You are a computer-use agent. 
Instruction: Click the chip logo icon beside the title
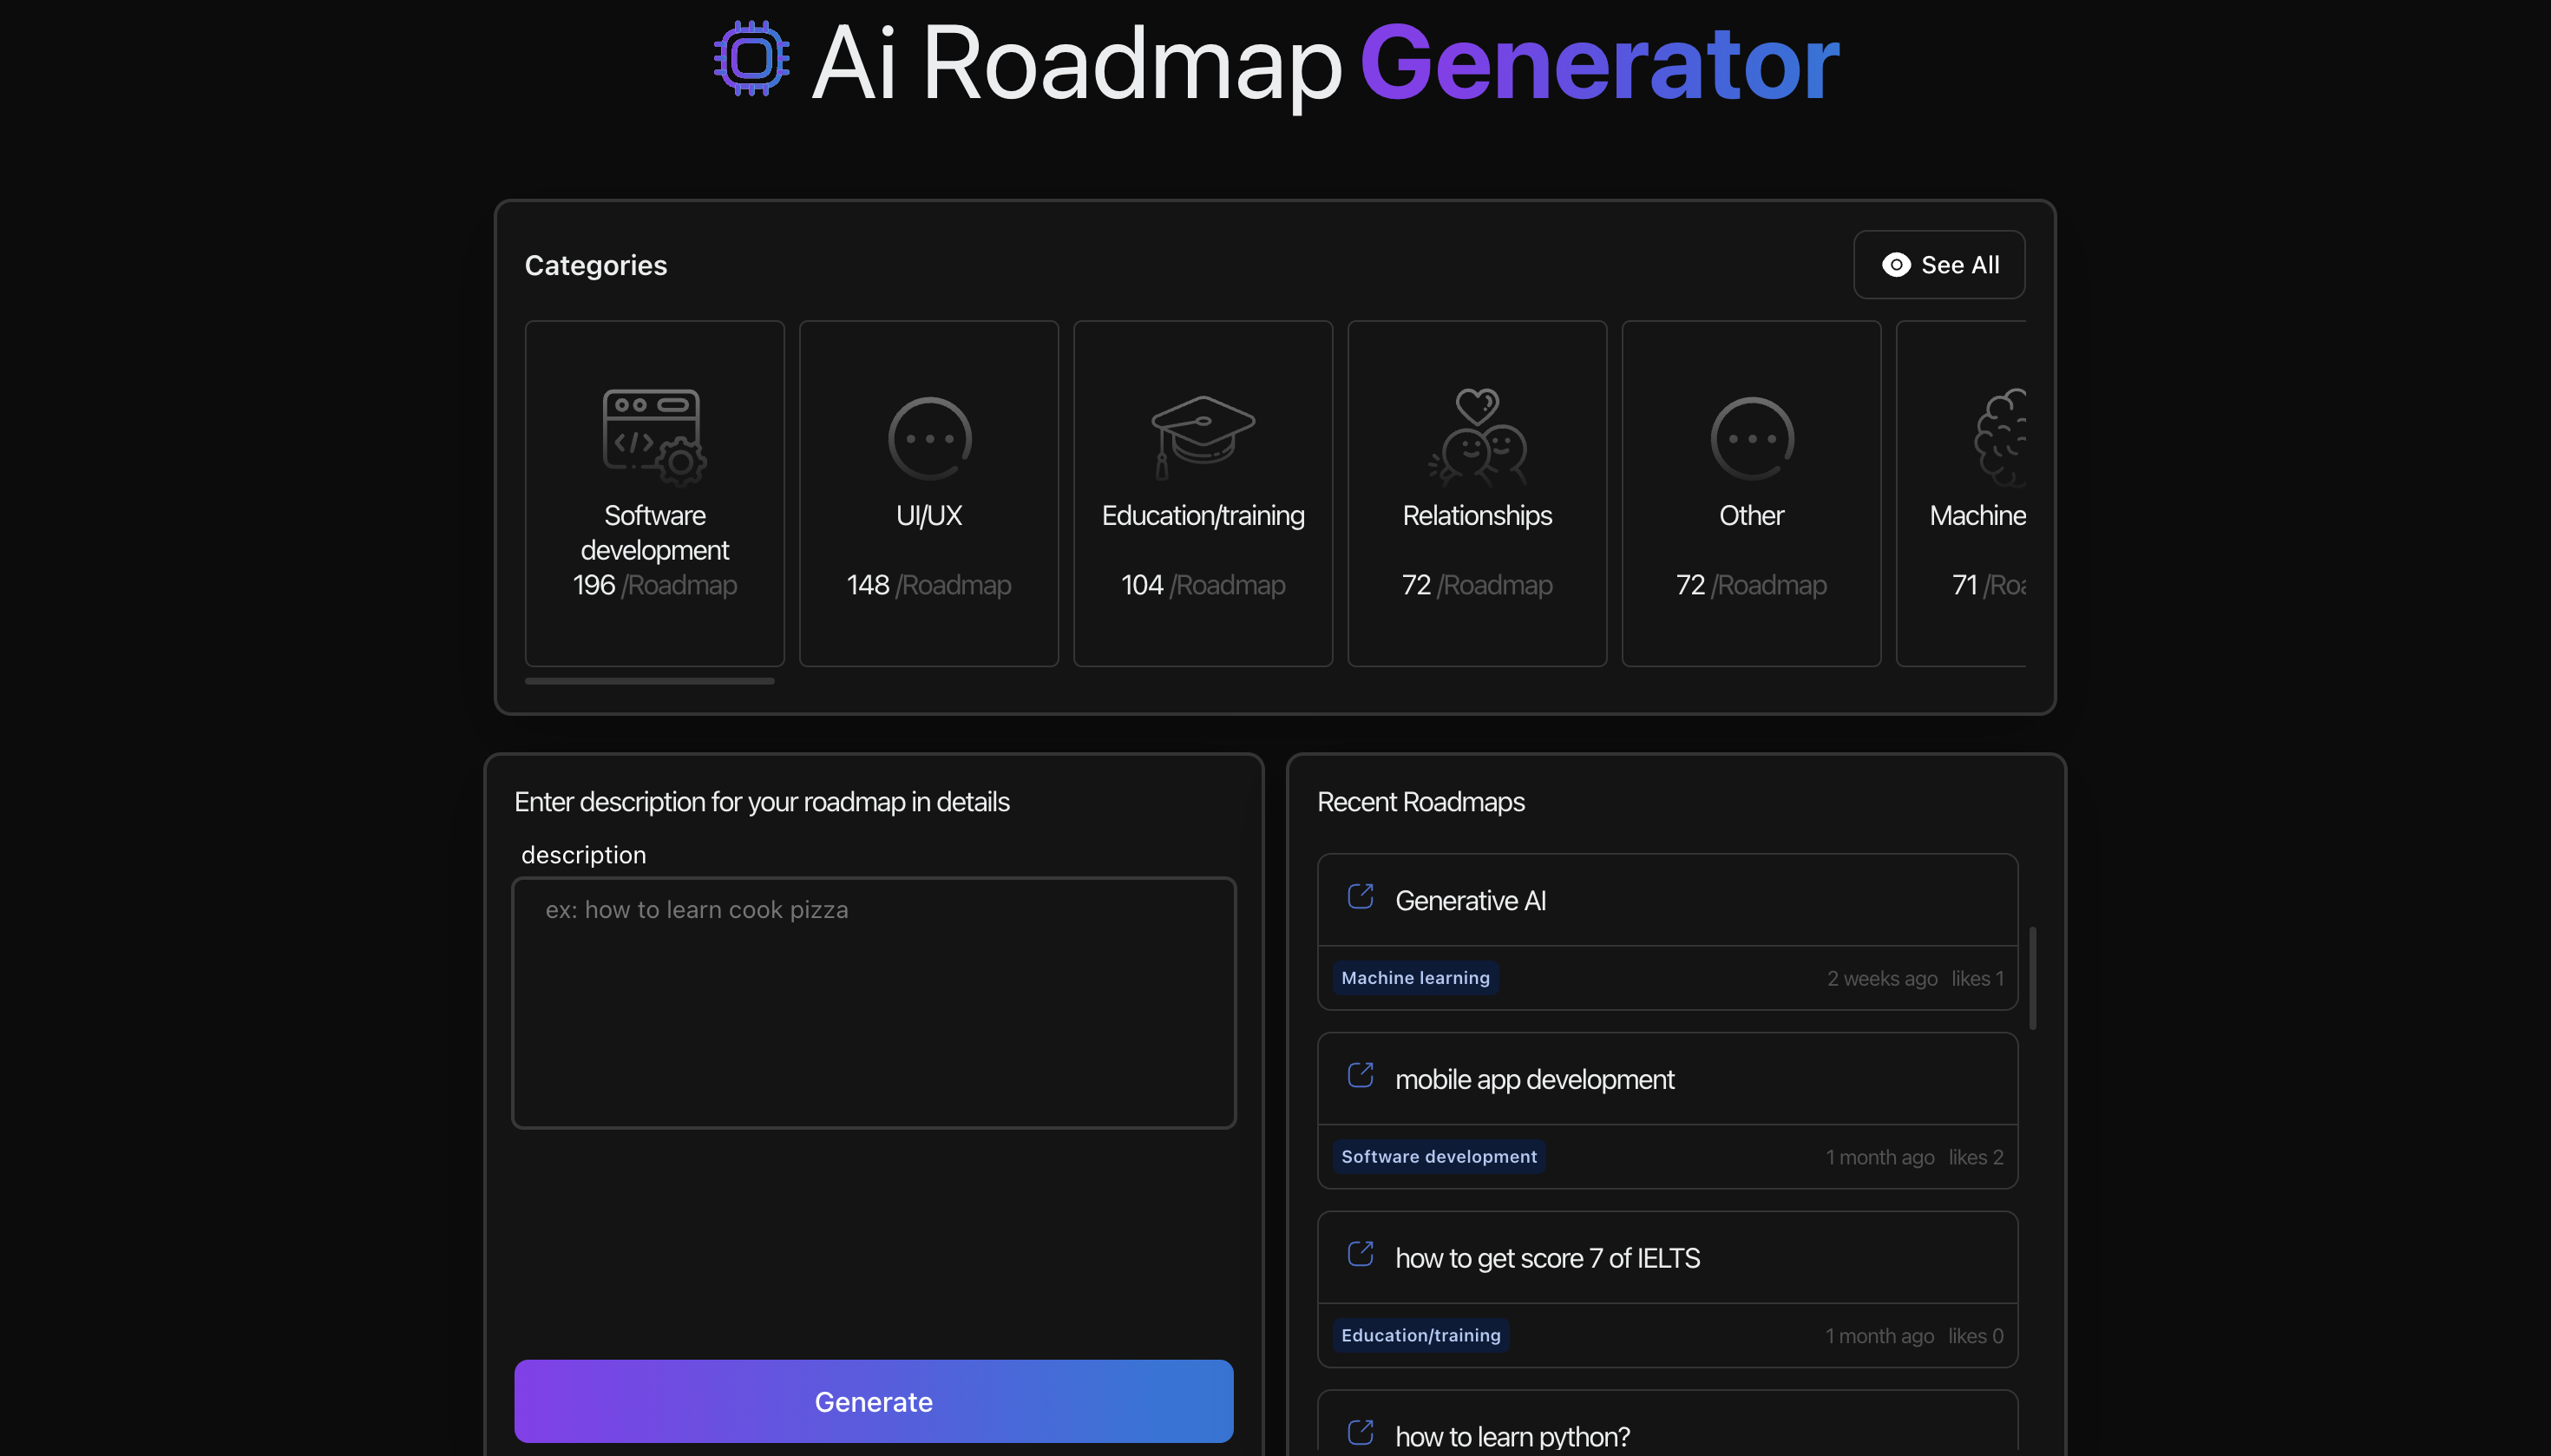[x=751, y=59]
